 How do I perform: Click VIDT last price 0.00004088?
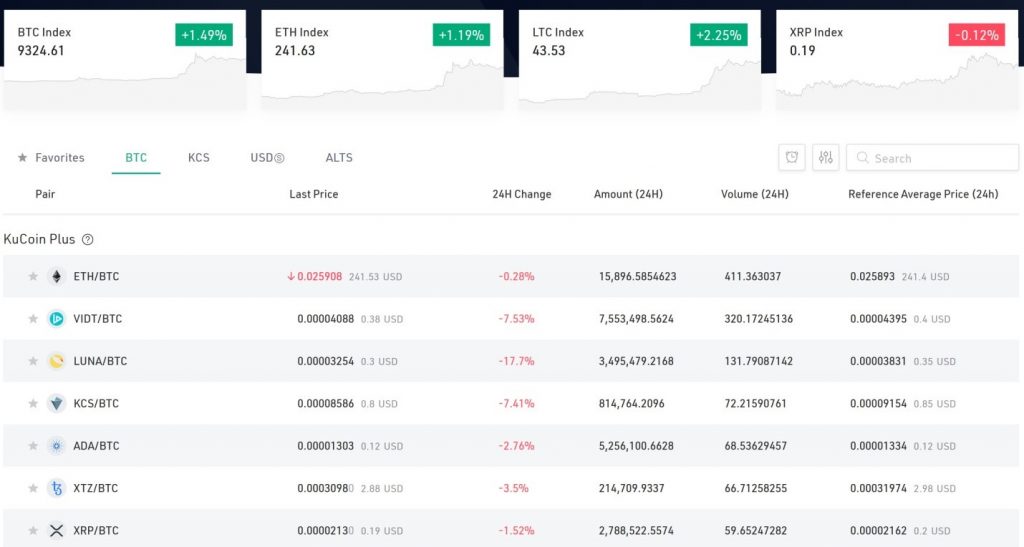click(325, 319)
